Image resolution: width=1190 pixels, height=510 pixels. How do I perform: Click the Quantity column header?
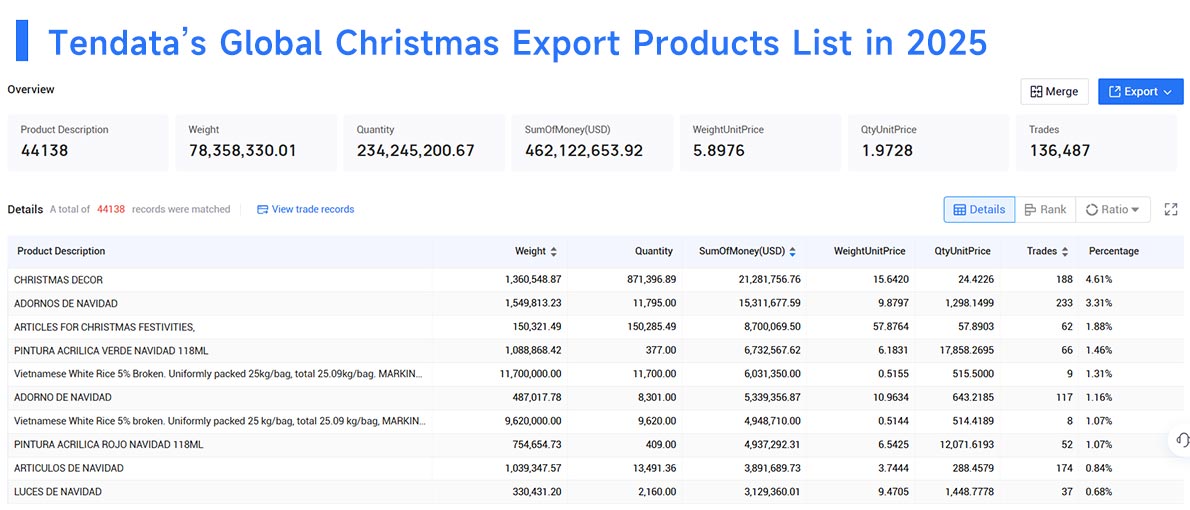click(654, 251)
